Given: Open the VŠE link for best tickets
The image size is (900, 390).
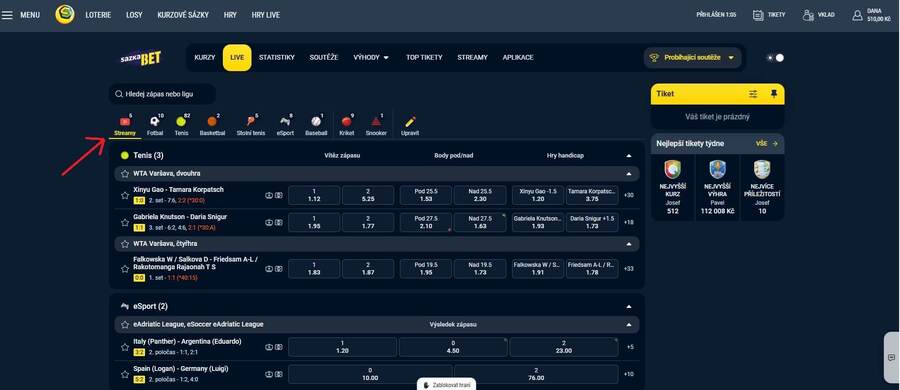Looking at the screenshot, I should 767,144.
